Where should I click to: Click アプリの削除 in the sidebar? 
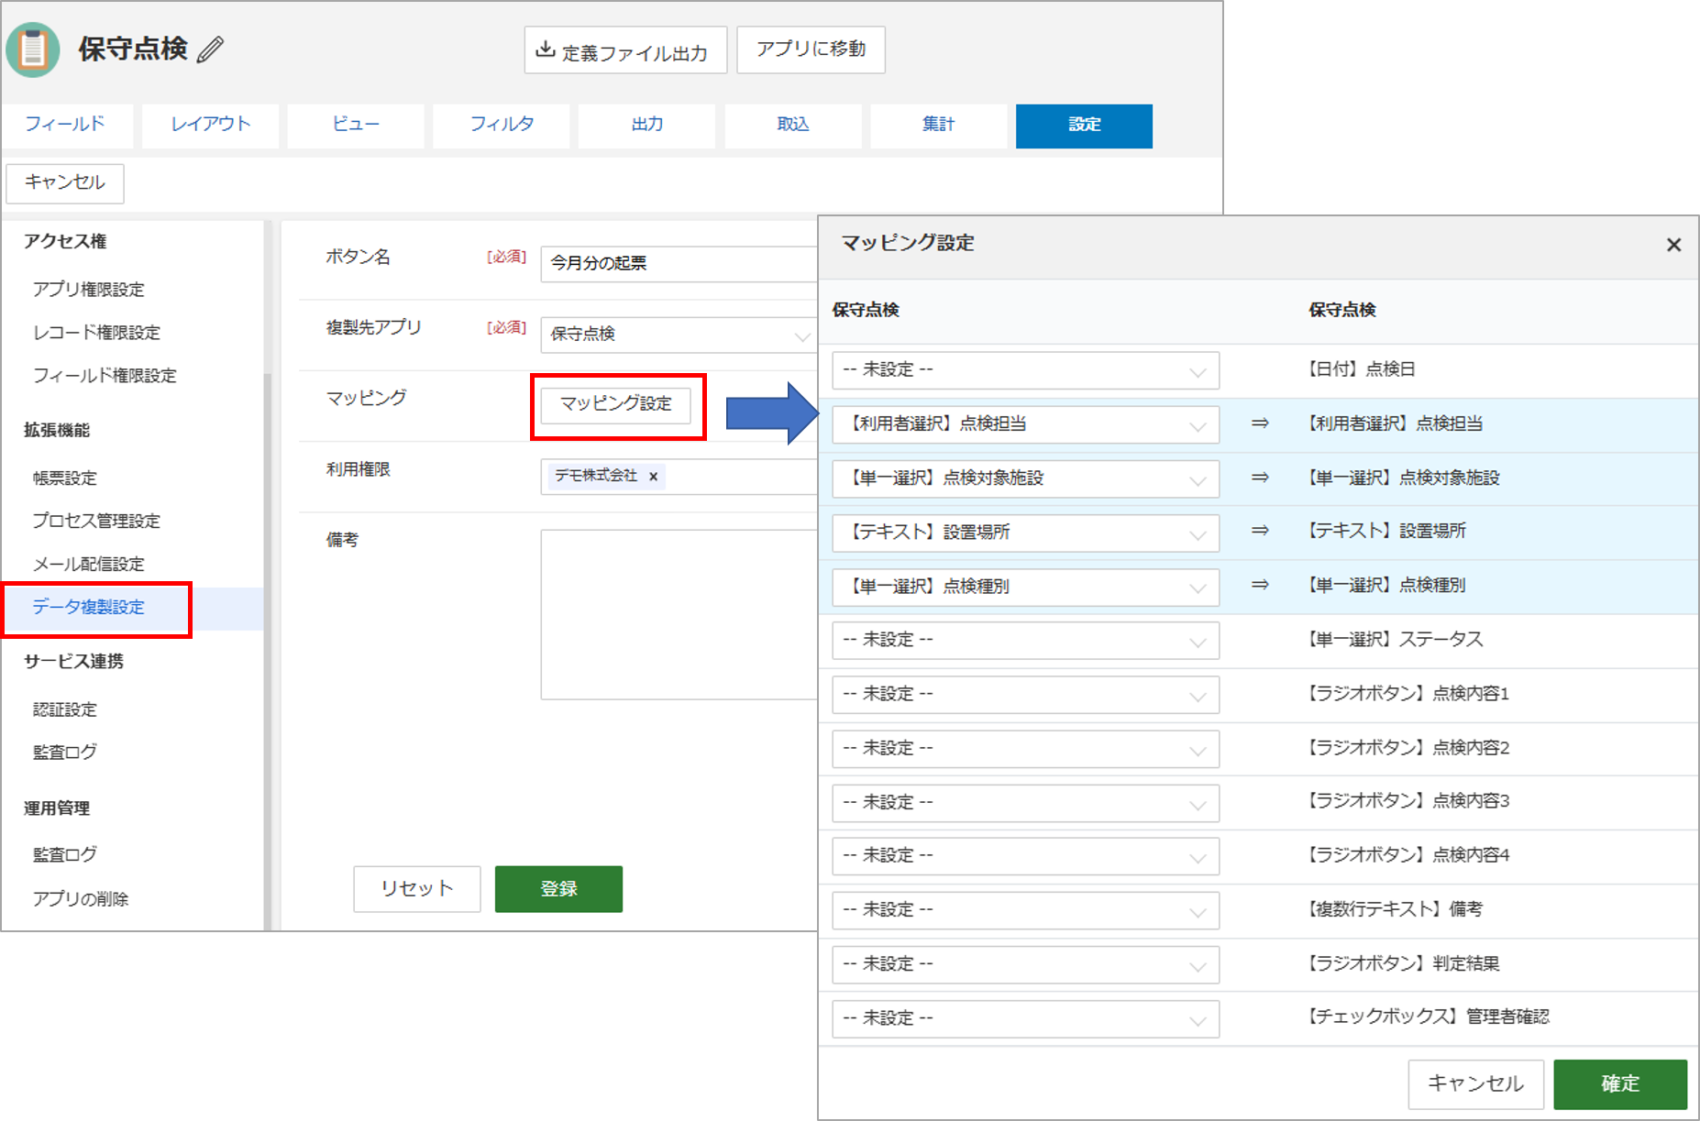tap(80, 899)
